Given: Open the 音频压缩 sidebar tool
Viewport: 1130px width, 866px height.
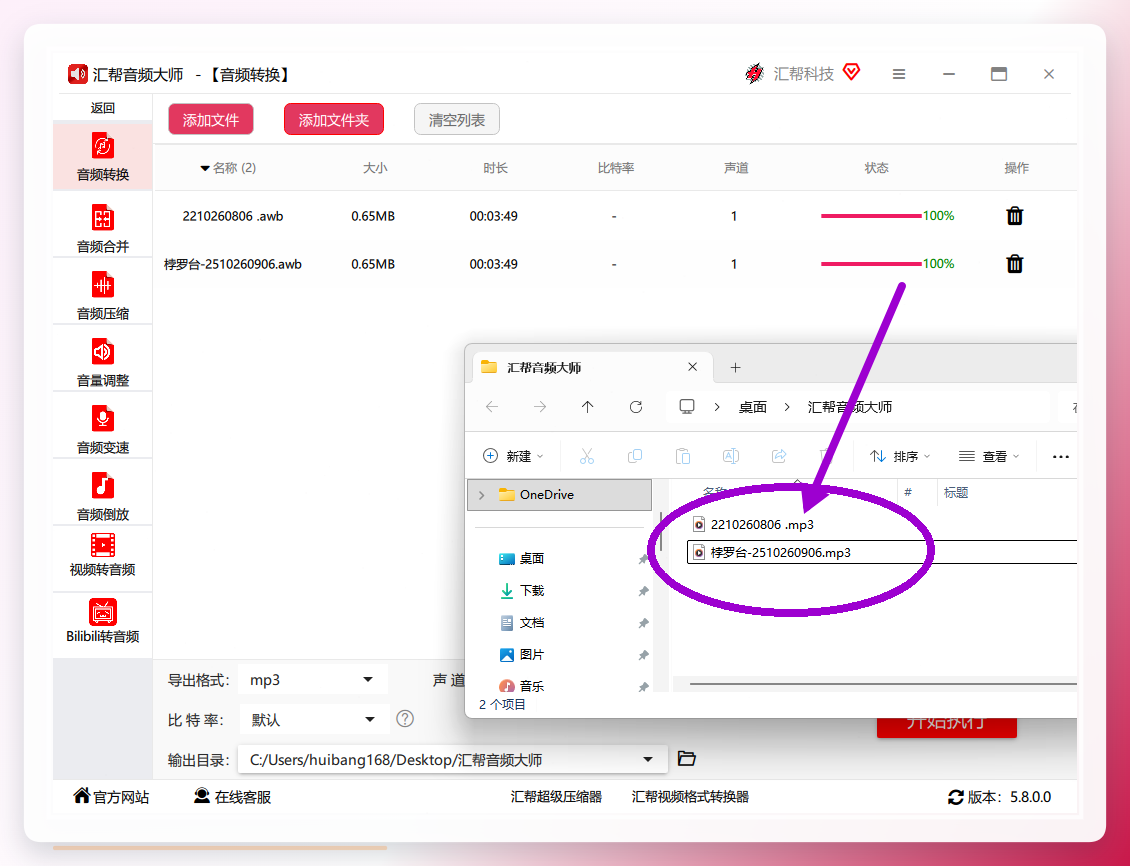Looking at the screenshot, I should click(102, 295).
